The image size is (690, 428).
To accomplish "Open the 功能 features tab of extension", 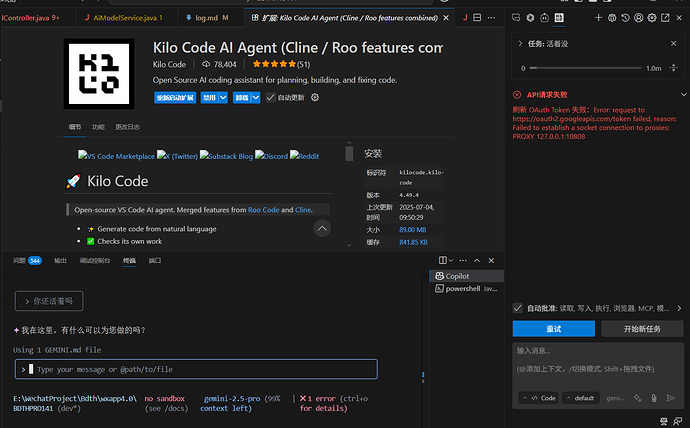I will click(x=98, y=127).
